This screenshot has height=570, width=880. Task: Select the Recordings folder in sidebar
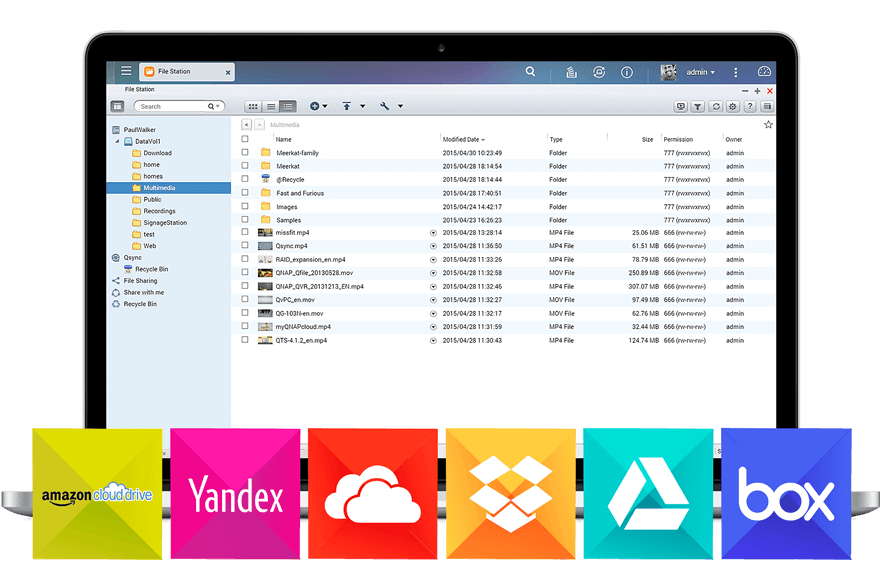pos(158,211)
